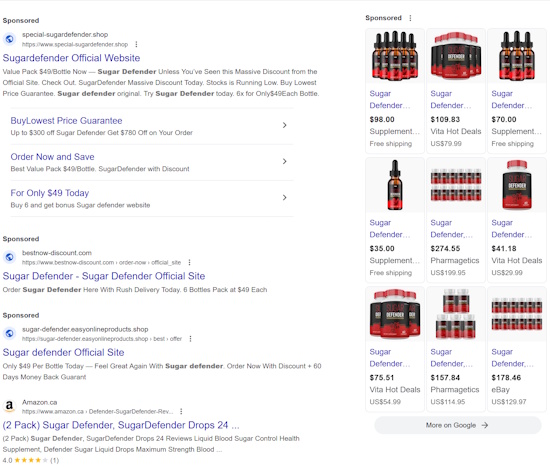Open BuyLowest Price Guarantee sitelink
550x469 pixels.
click(66, 121)
